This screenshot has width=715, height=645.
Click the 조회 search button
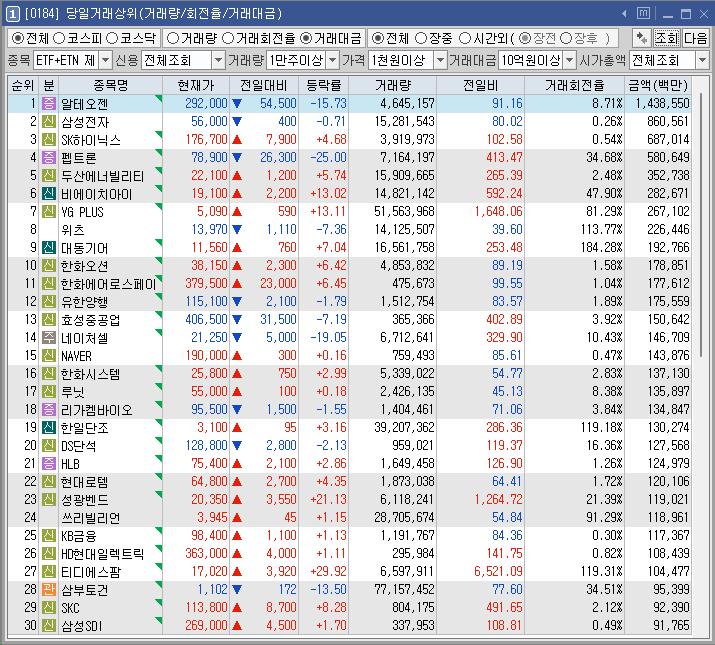coord(667,38)
